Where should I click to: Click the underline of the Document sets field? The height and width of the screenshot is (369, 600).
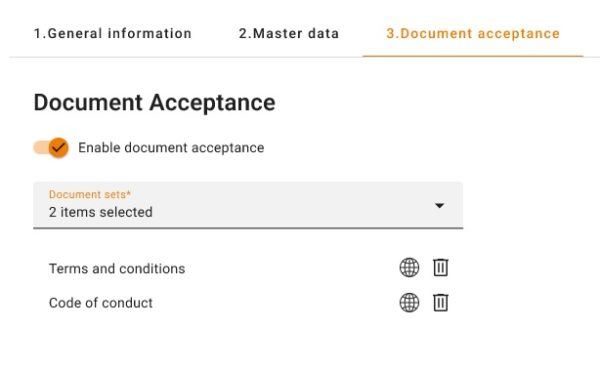(x=248, y=228)
